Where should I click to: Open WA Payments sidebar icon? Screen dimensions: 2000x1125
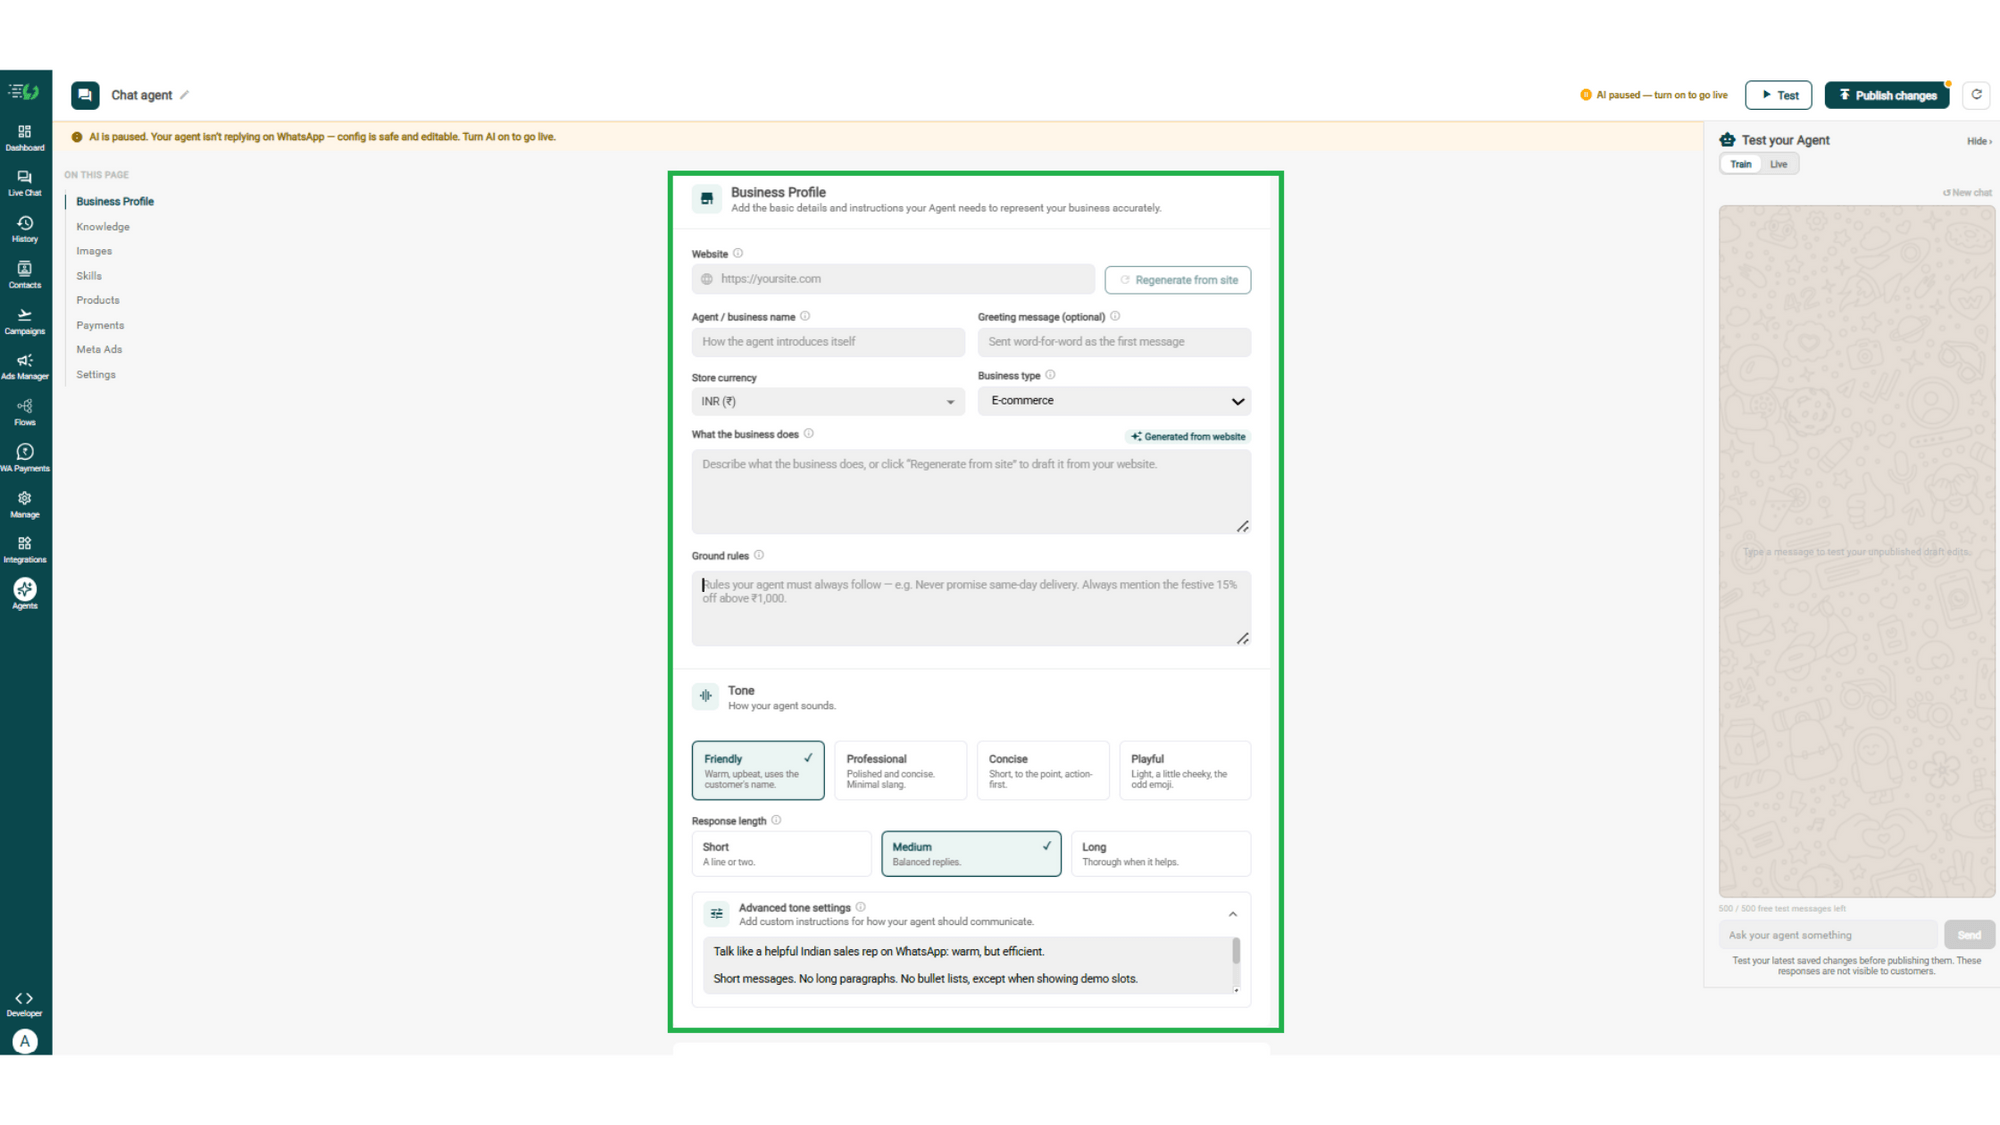point(25,458)
